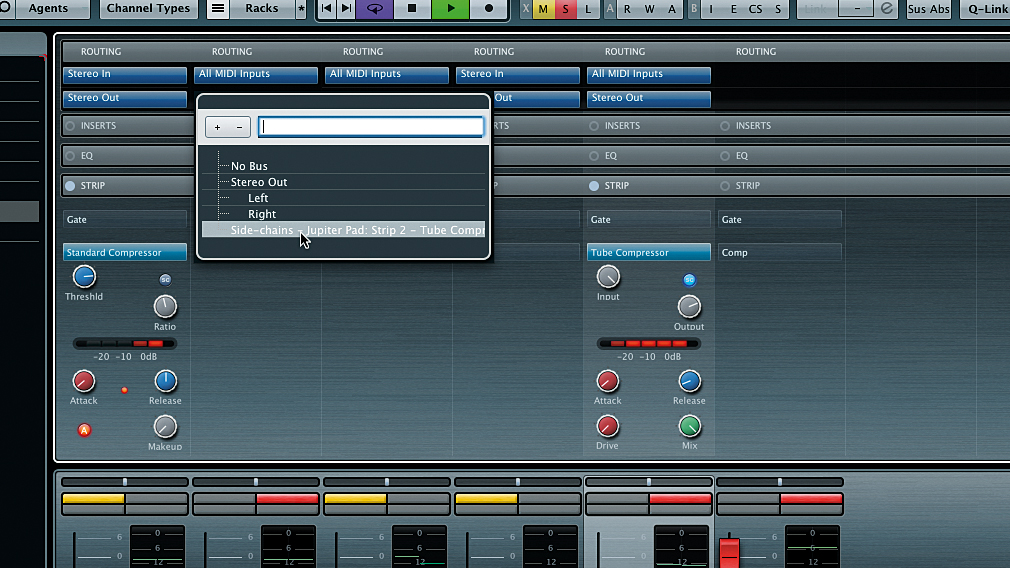Screen dimensions: 1010x568
Task: Click the Threshld knob on Standard Compressor
Action: (x=84, y=277)
